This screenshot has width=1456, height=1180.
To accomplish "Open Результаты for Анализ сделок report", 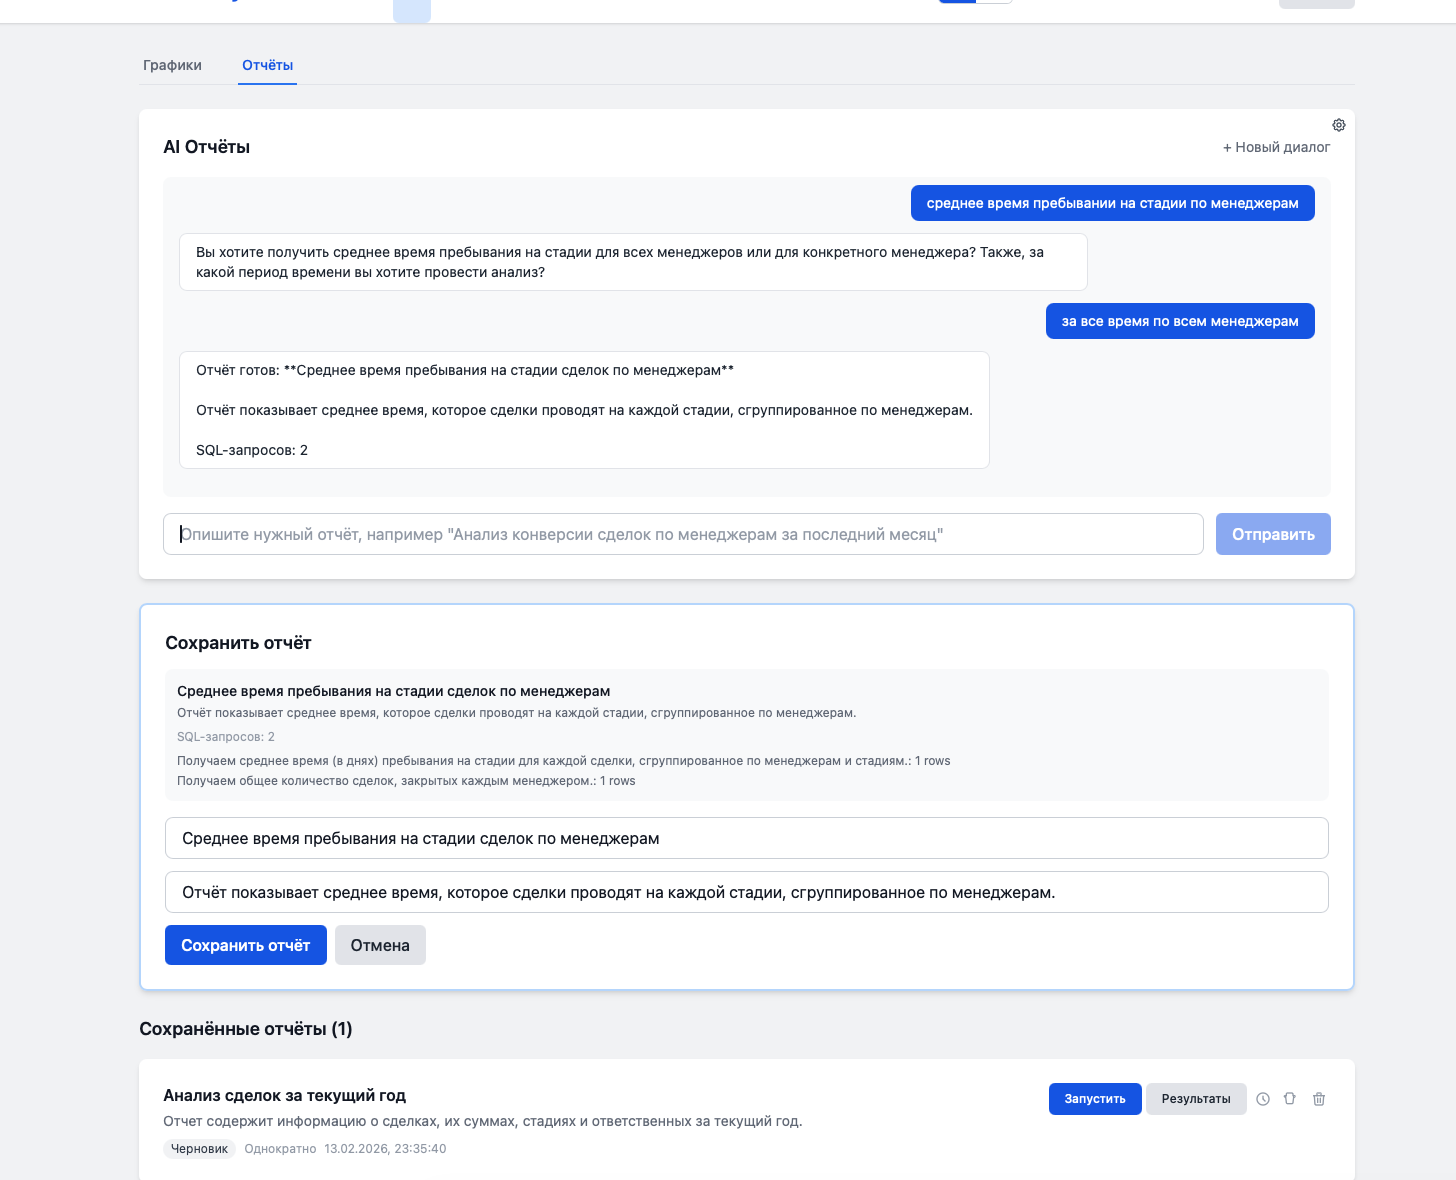I will [1196, 1098].
